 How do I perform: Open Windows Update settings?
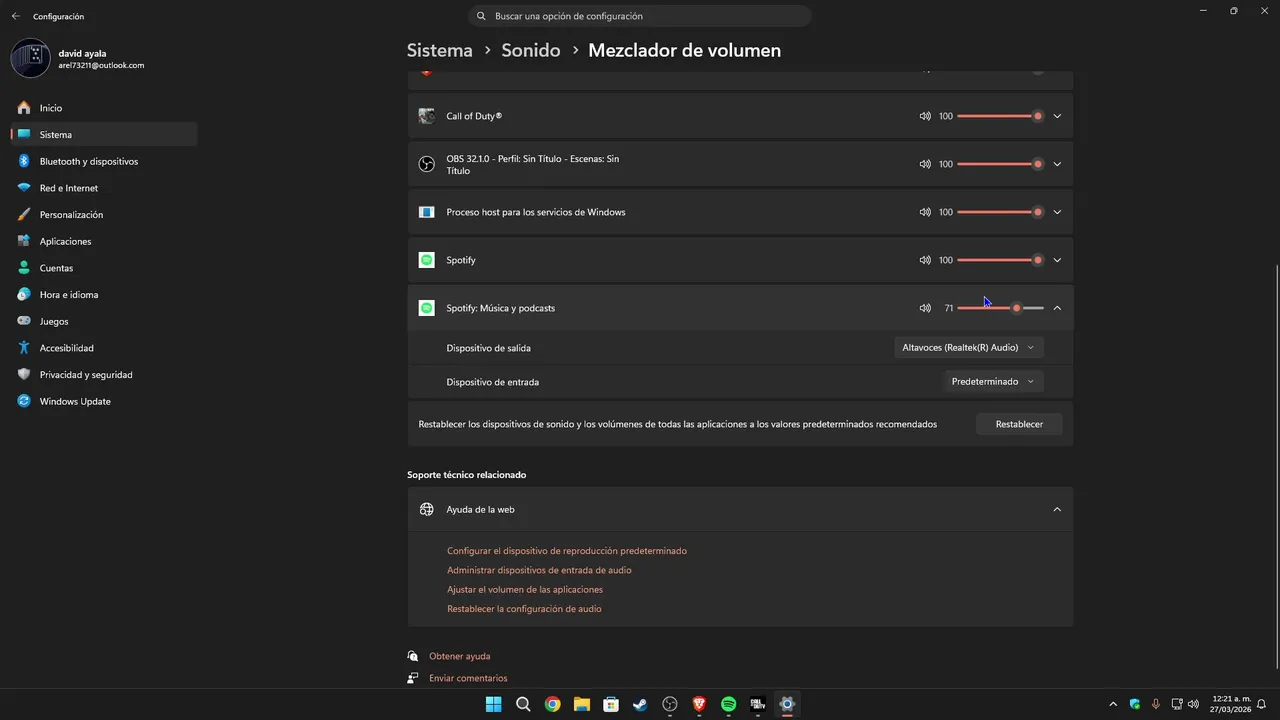point(104,401)
